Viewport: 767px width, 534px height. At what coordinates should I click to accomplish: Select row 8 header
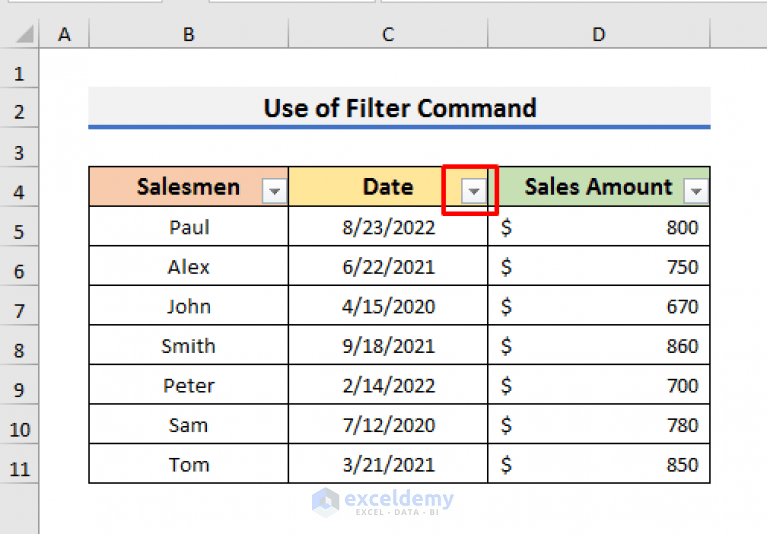pos(19,346)
